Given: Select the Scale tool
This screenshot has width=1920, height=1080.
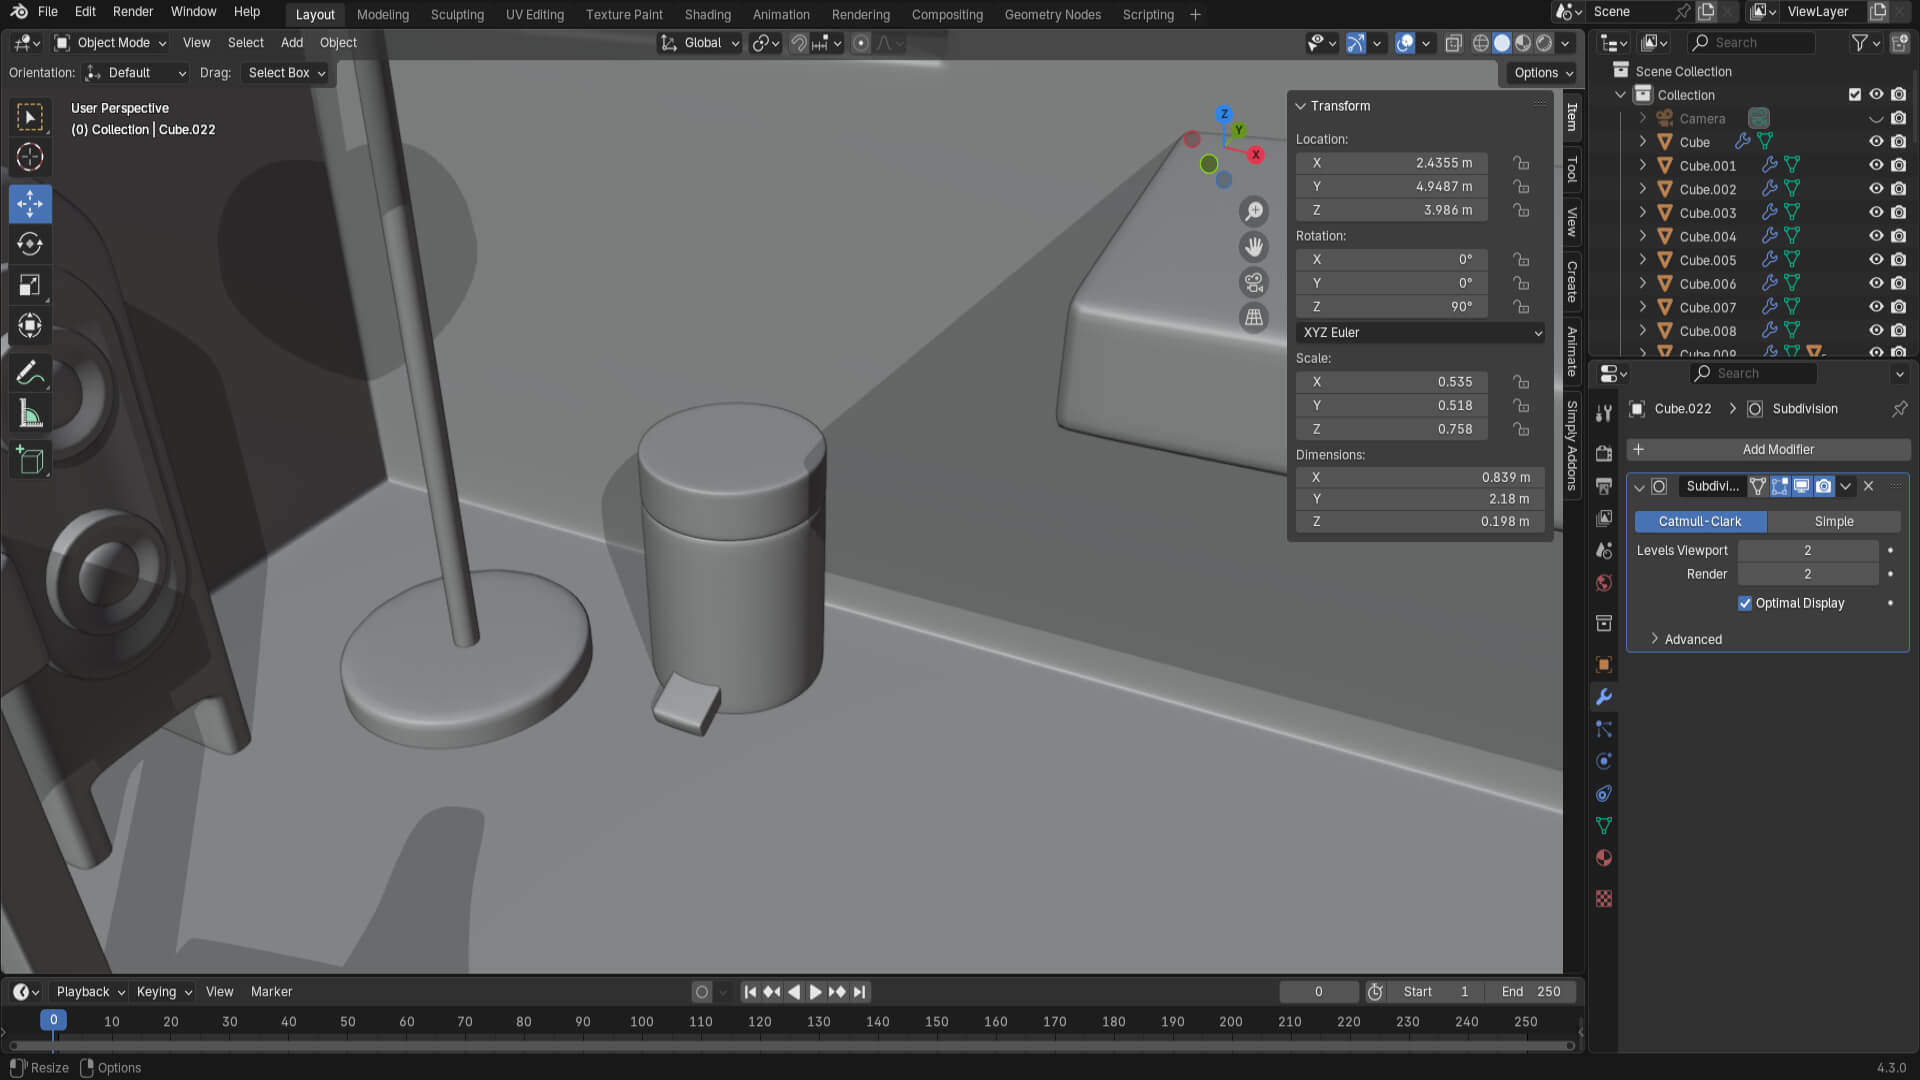Looking at the screenshot, I should pos(30,285).
